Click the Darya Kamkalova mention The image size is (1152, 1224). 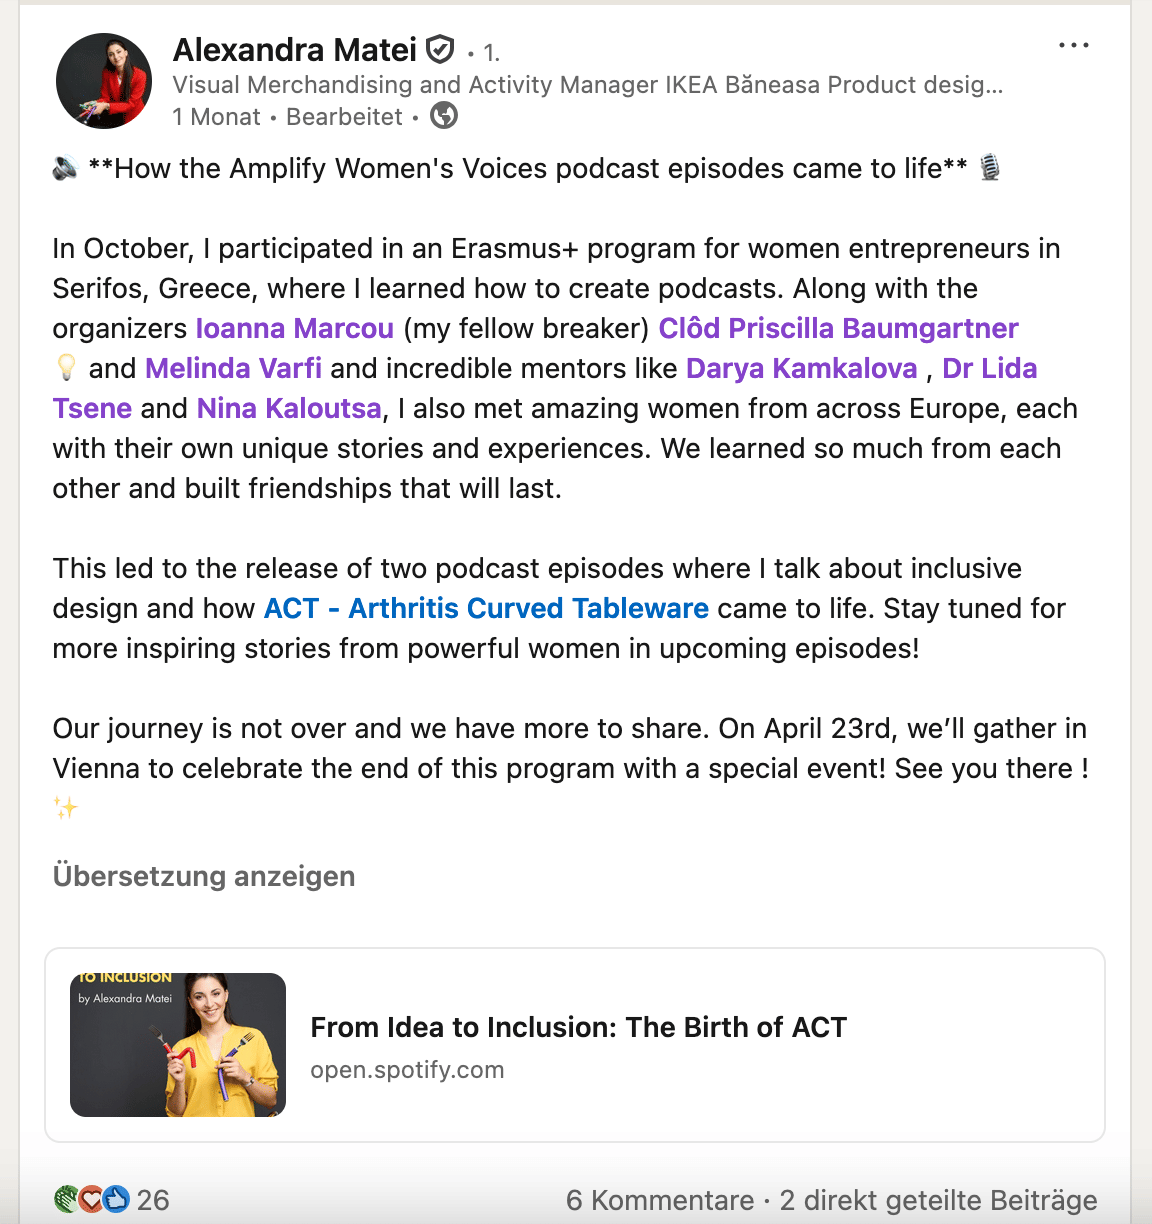(800, 368)
